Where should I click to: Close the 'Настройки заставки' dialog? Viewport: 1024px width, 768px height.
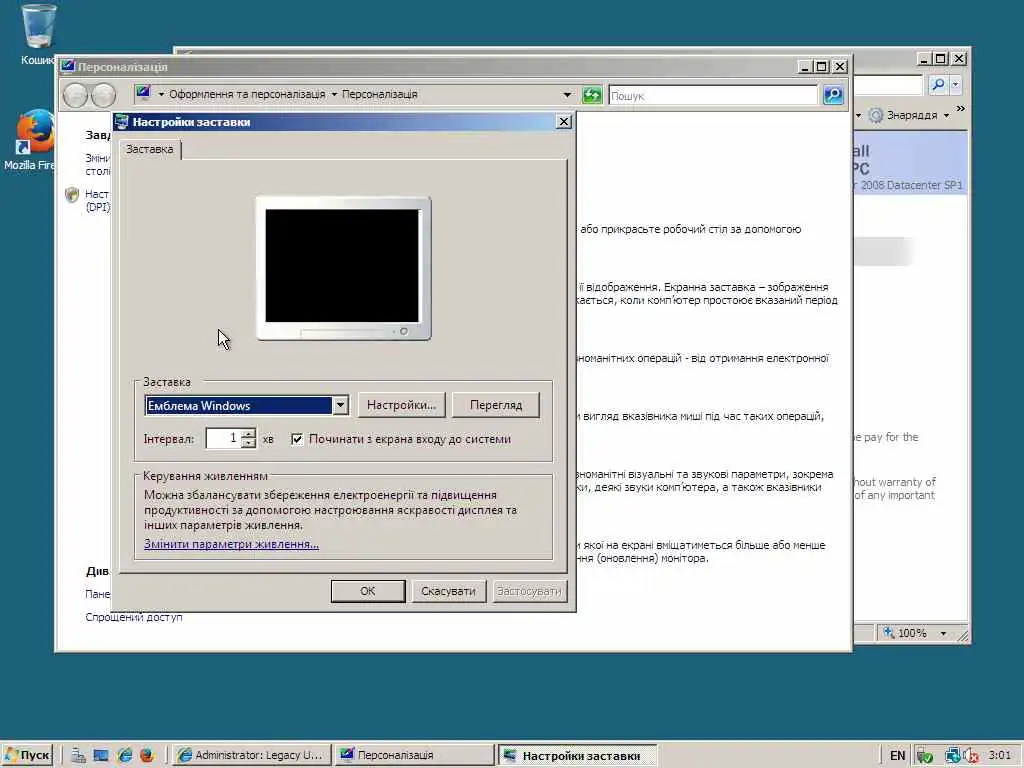(x=564, y=121)
